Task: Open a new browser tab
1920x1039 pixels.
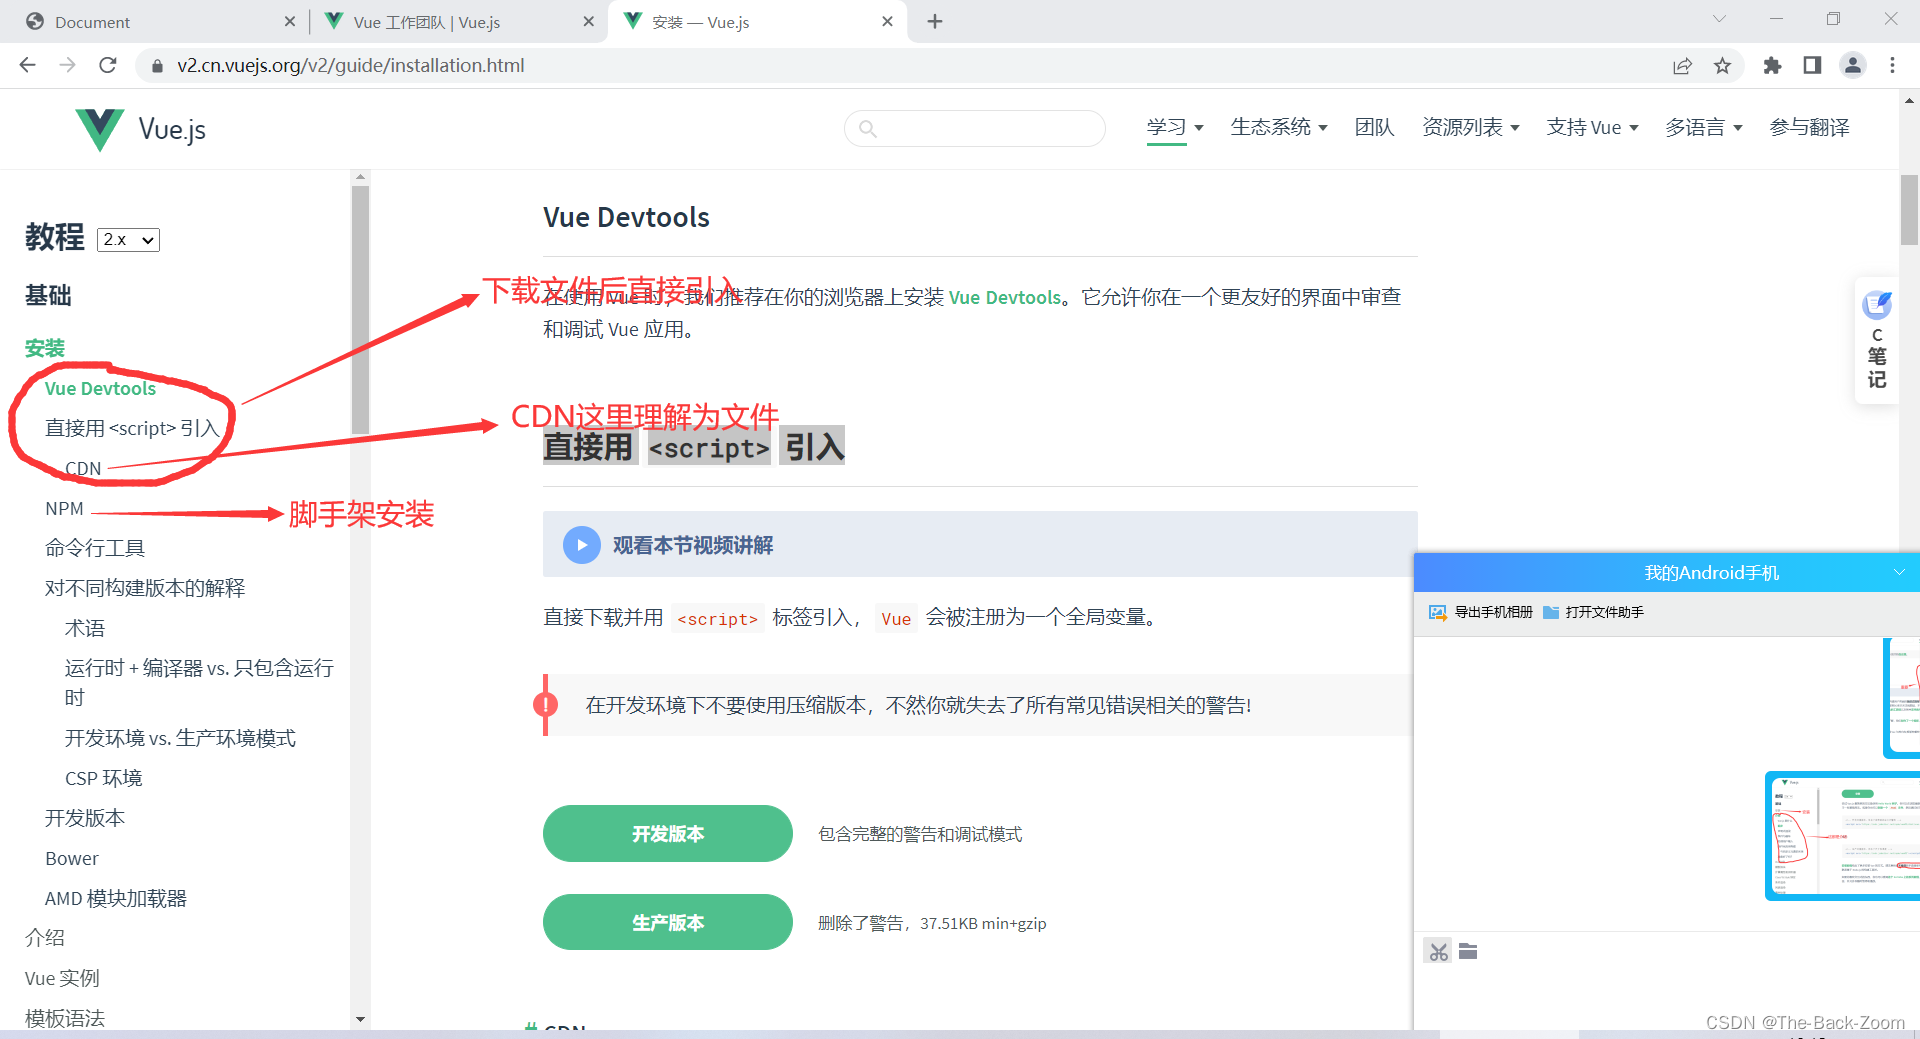Action: (x=935, y=21)
